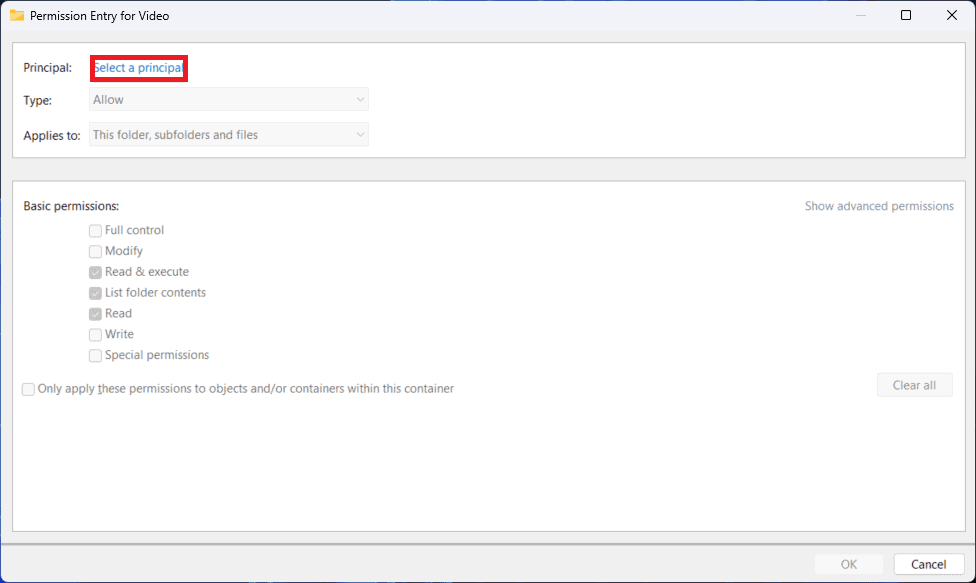This screenshot has height=583, width=976.
Task: Open the Type dropdown showing Allow
Action: [x=229, y=100]
